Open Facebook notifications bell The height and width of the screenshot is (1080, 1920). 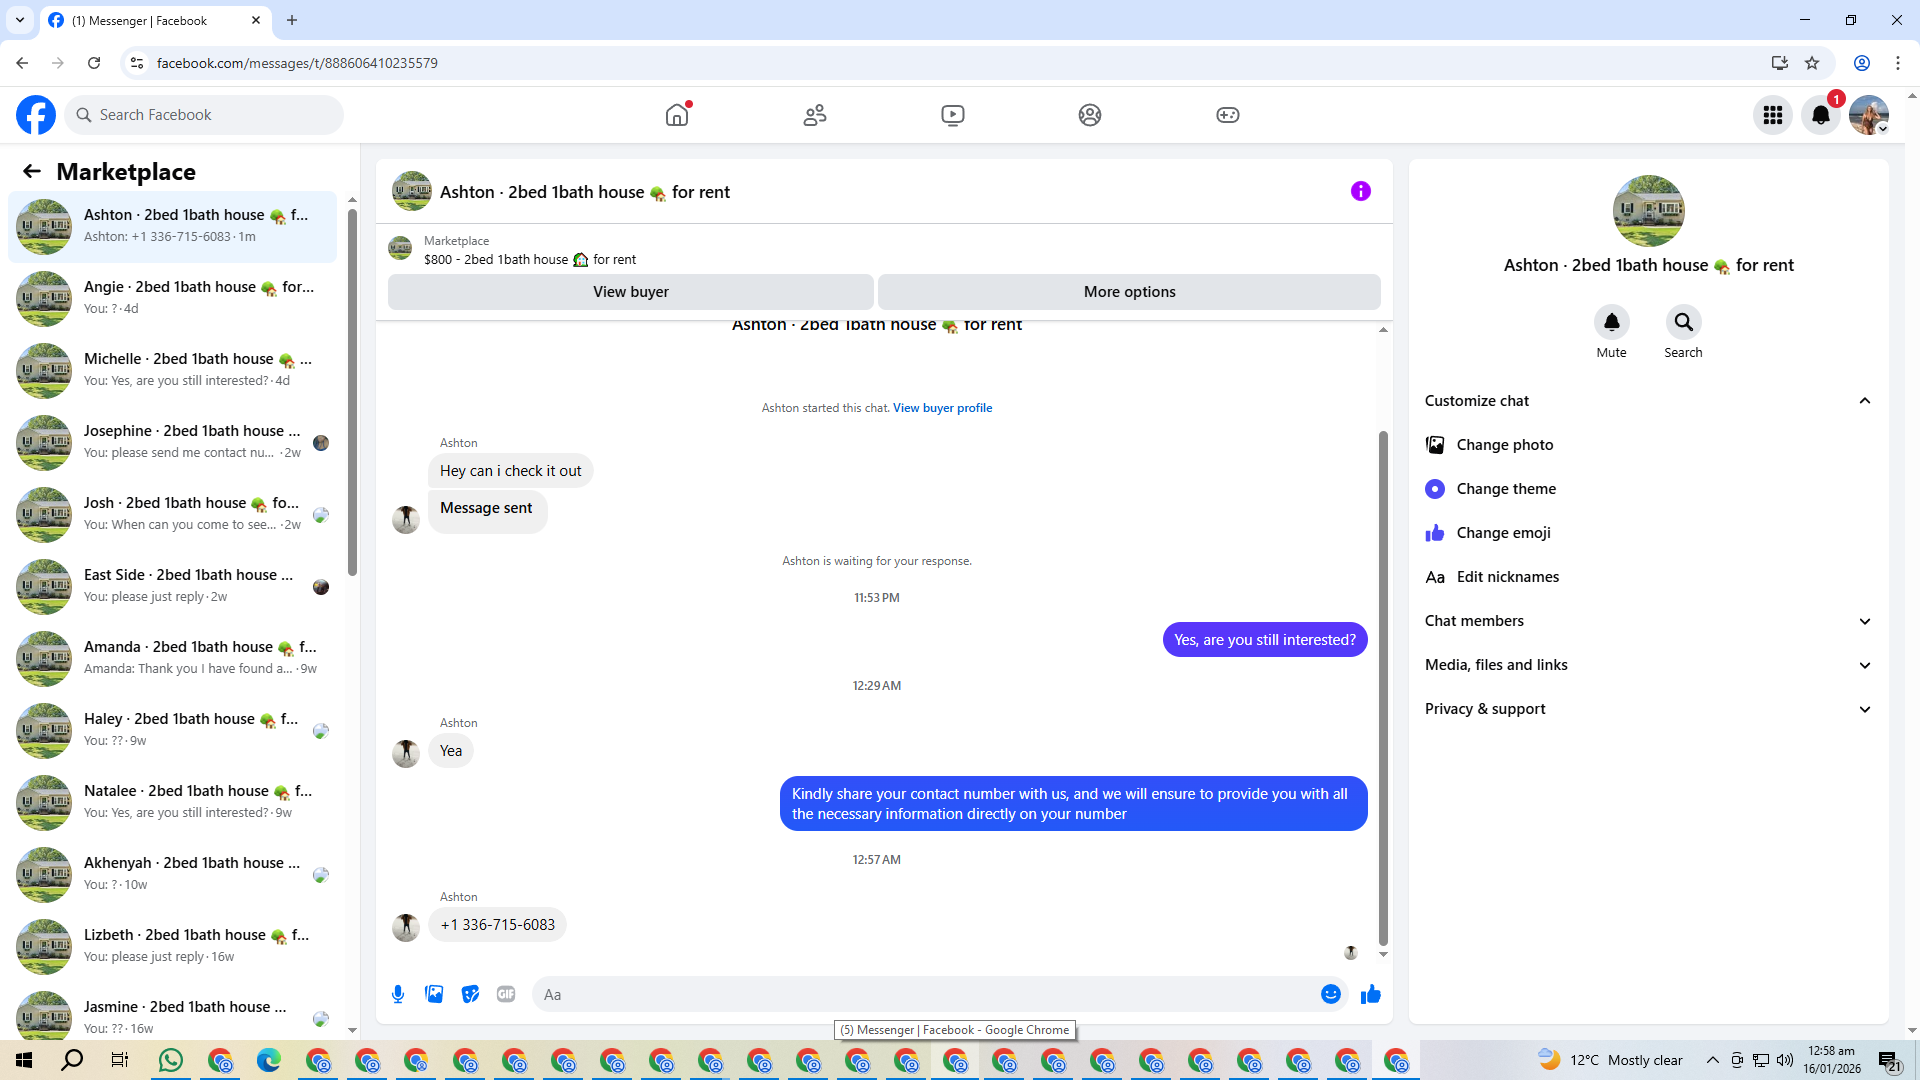click(1821, 115)
